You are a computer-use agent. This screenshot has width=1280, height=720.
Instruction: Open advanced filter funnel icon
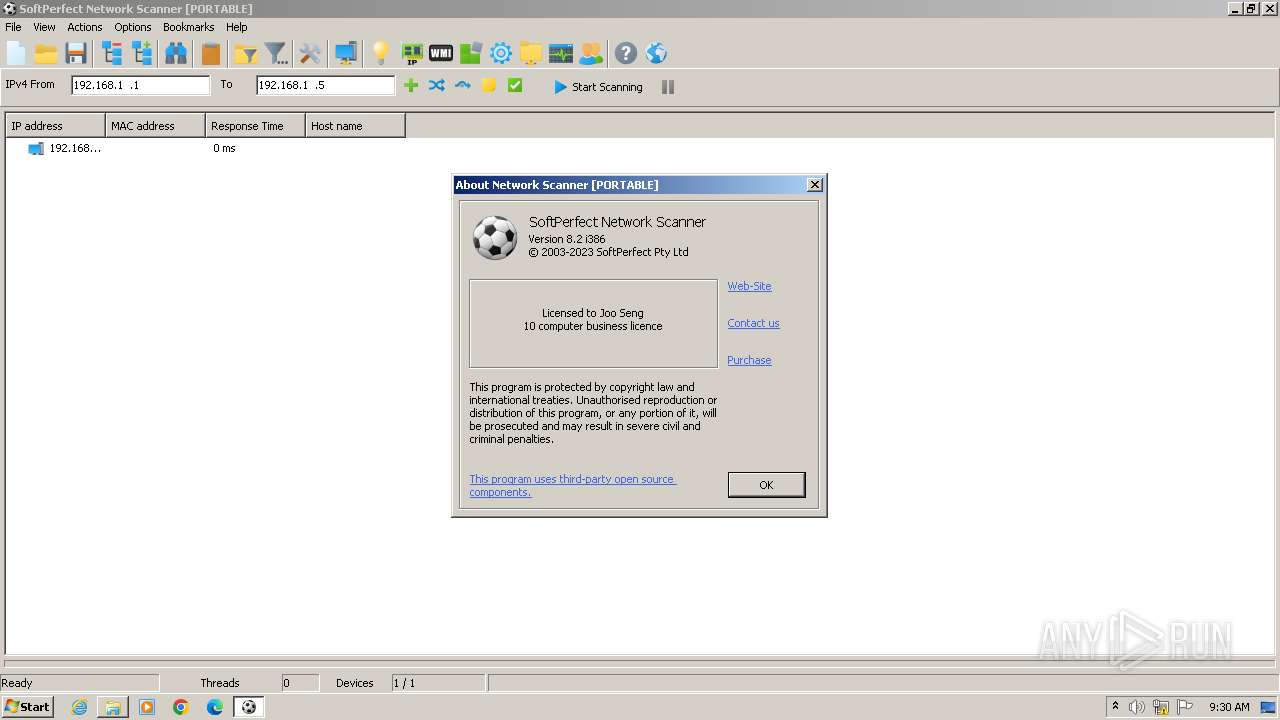pos(276,53)
